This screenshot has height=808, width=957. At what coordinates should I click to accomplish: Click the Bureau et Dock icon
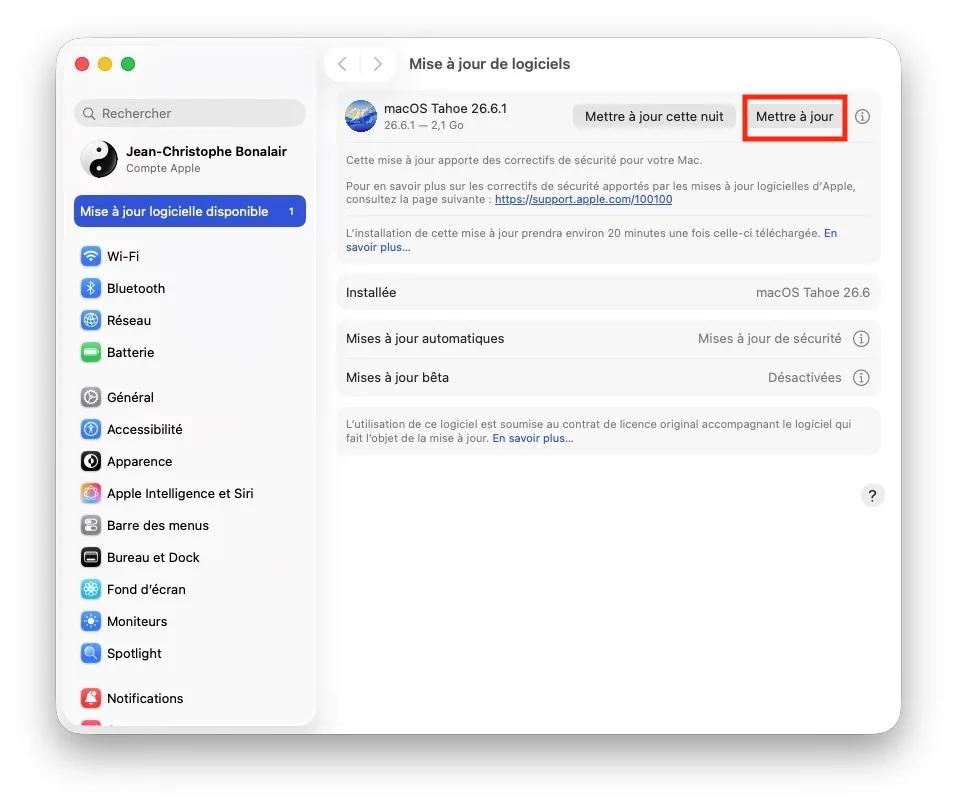91,557
